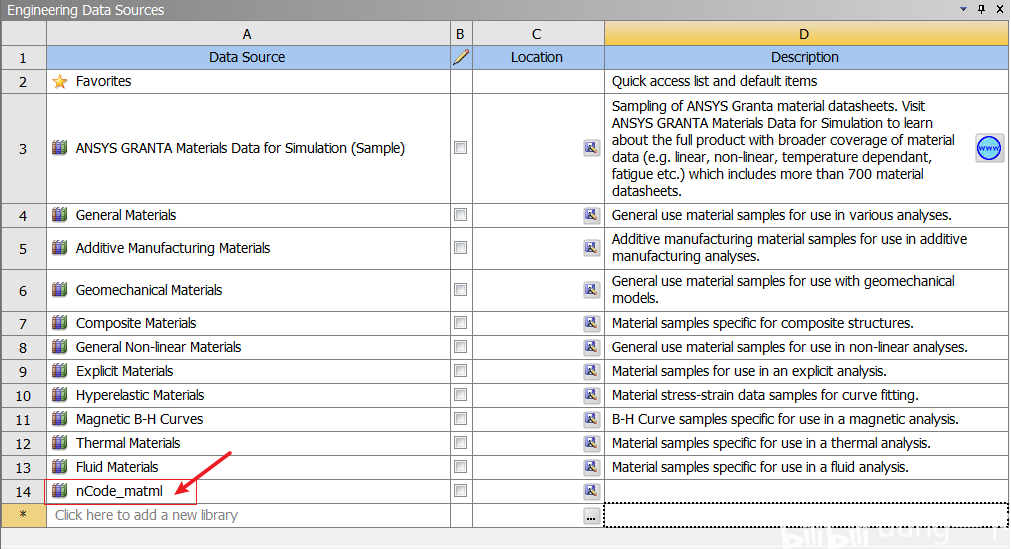Open the www globe link for GRANTA
The height and width of the screenshot is (549, 1011).
pos(988,148)
